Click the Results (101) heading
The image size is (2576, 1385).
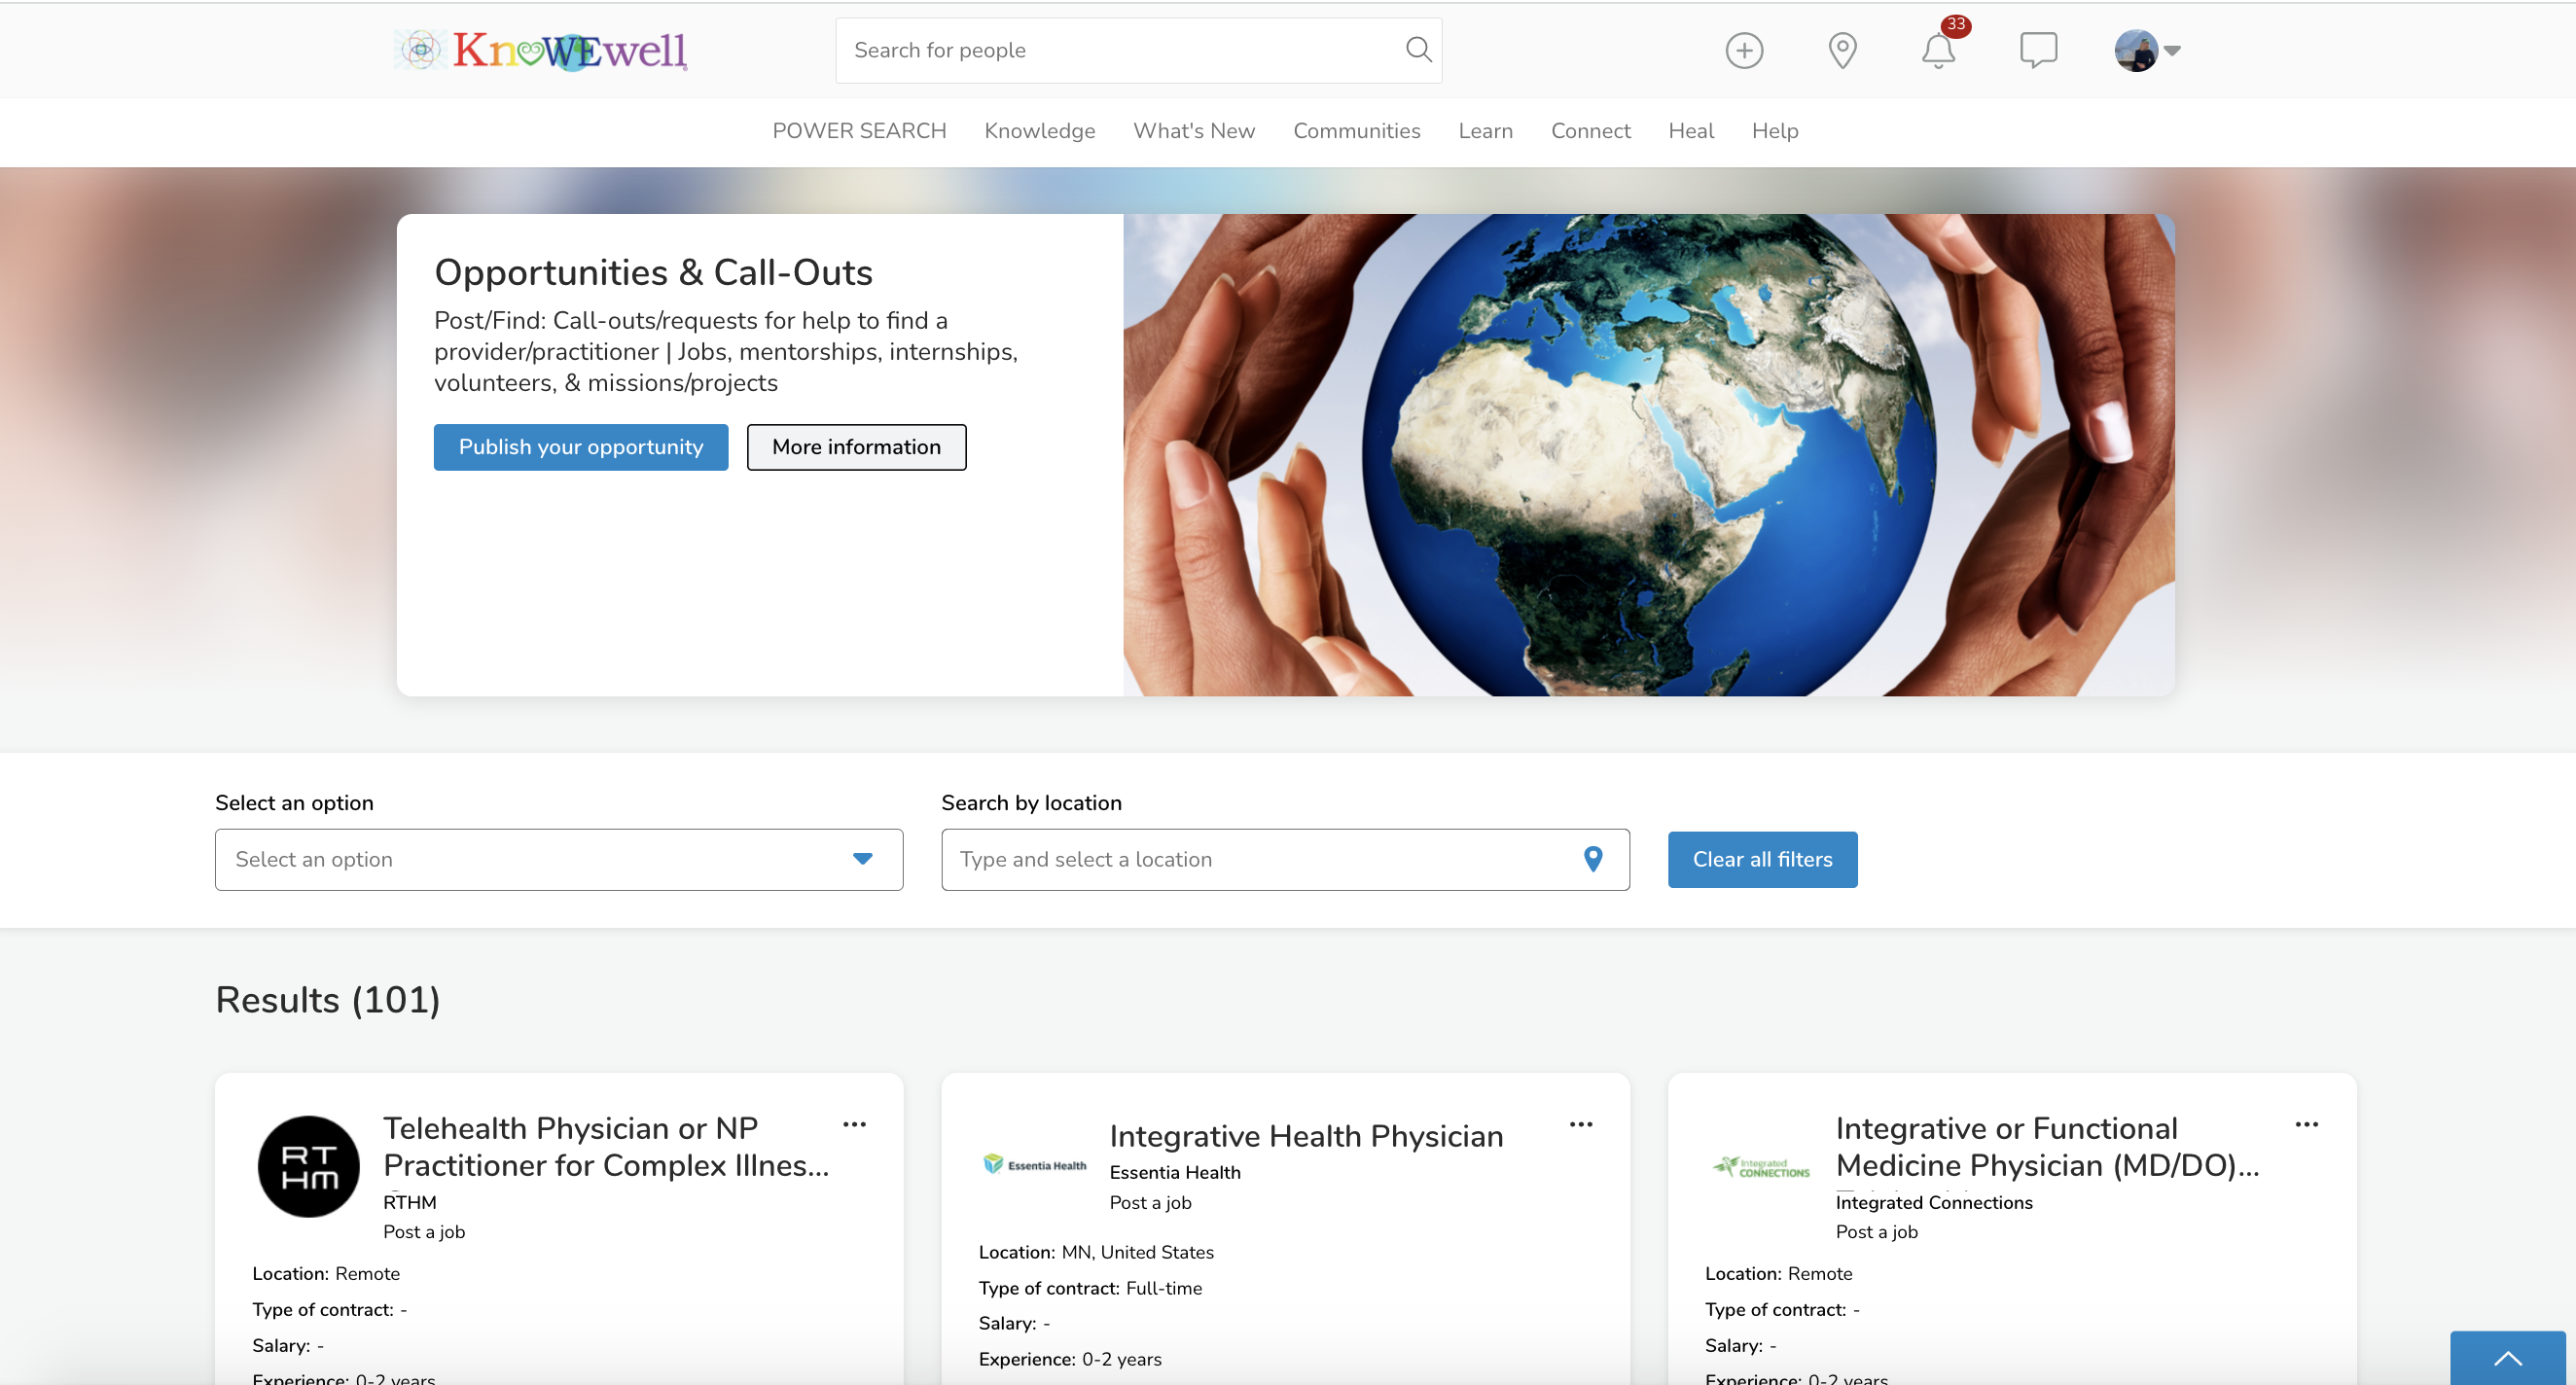(328, 1000)
